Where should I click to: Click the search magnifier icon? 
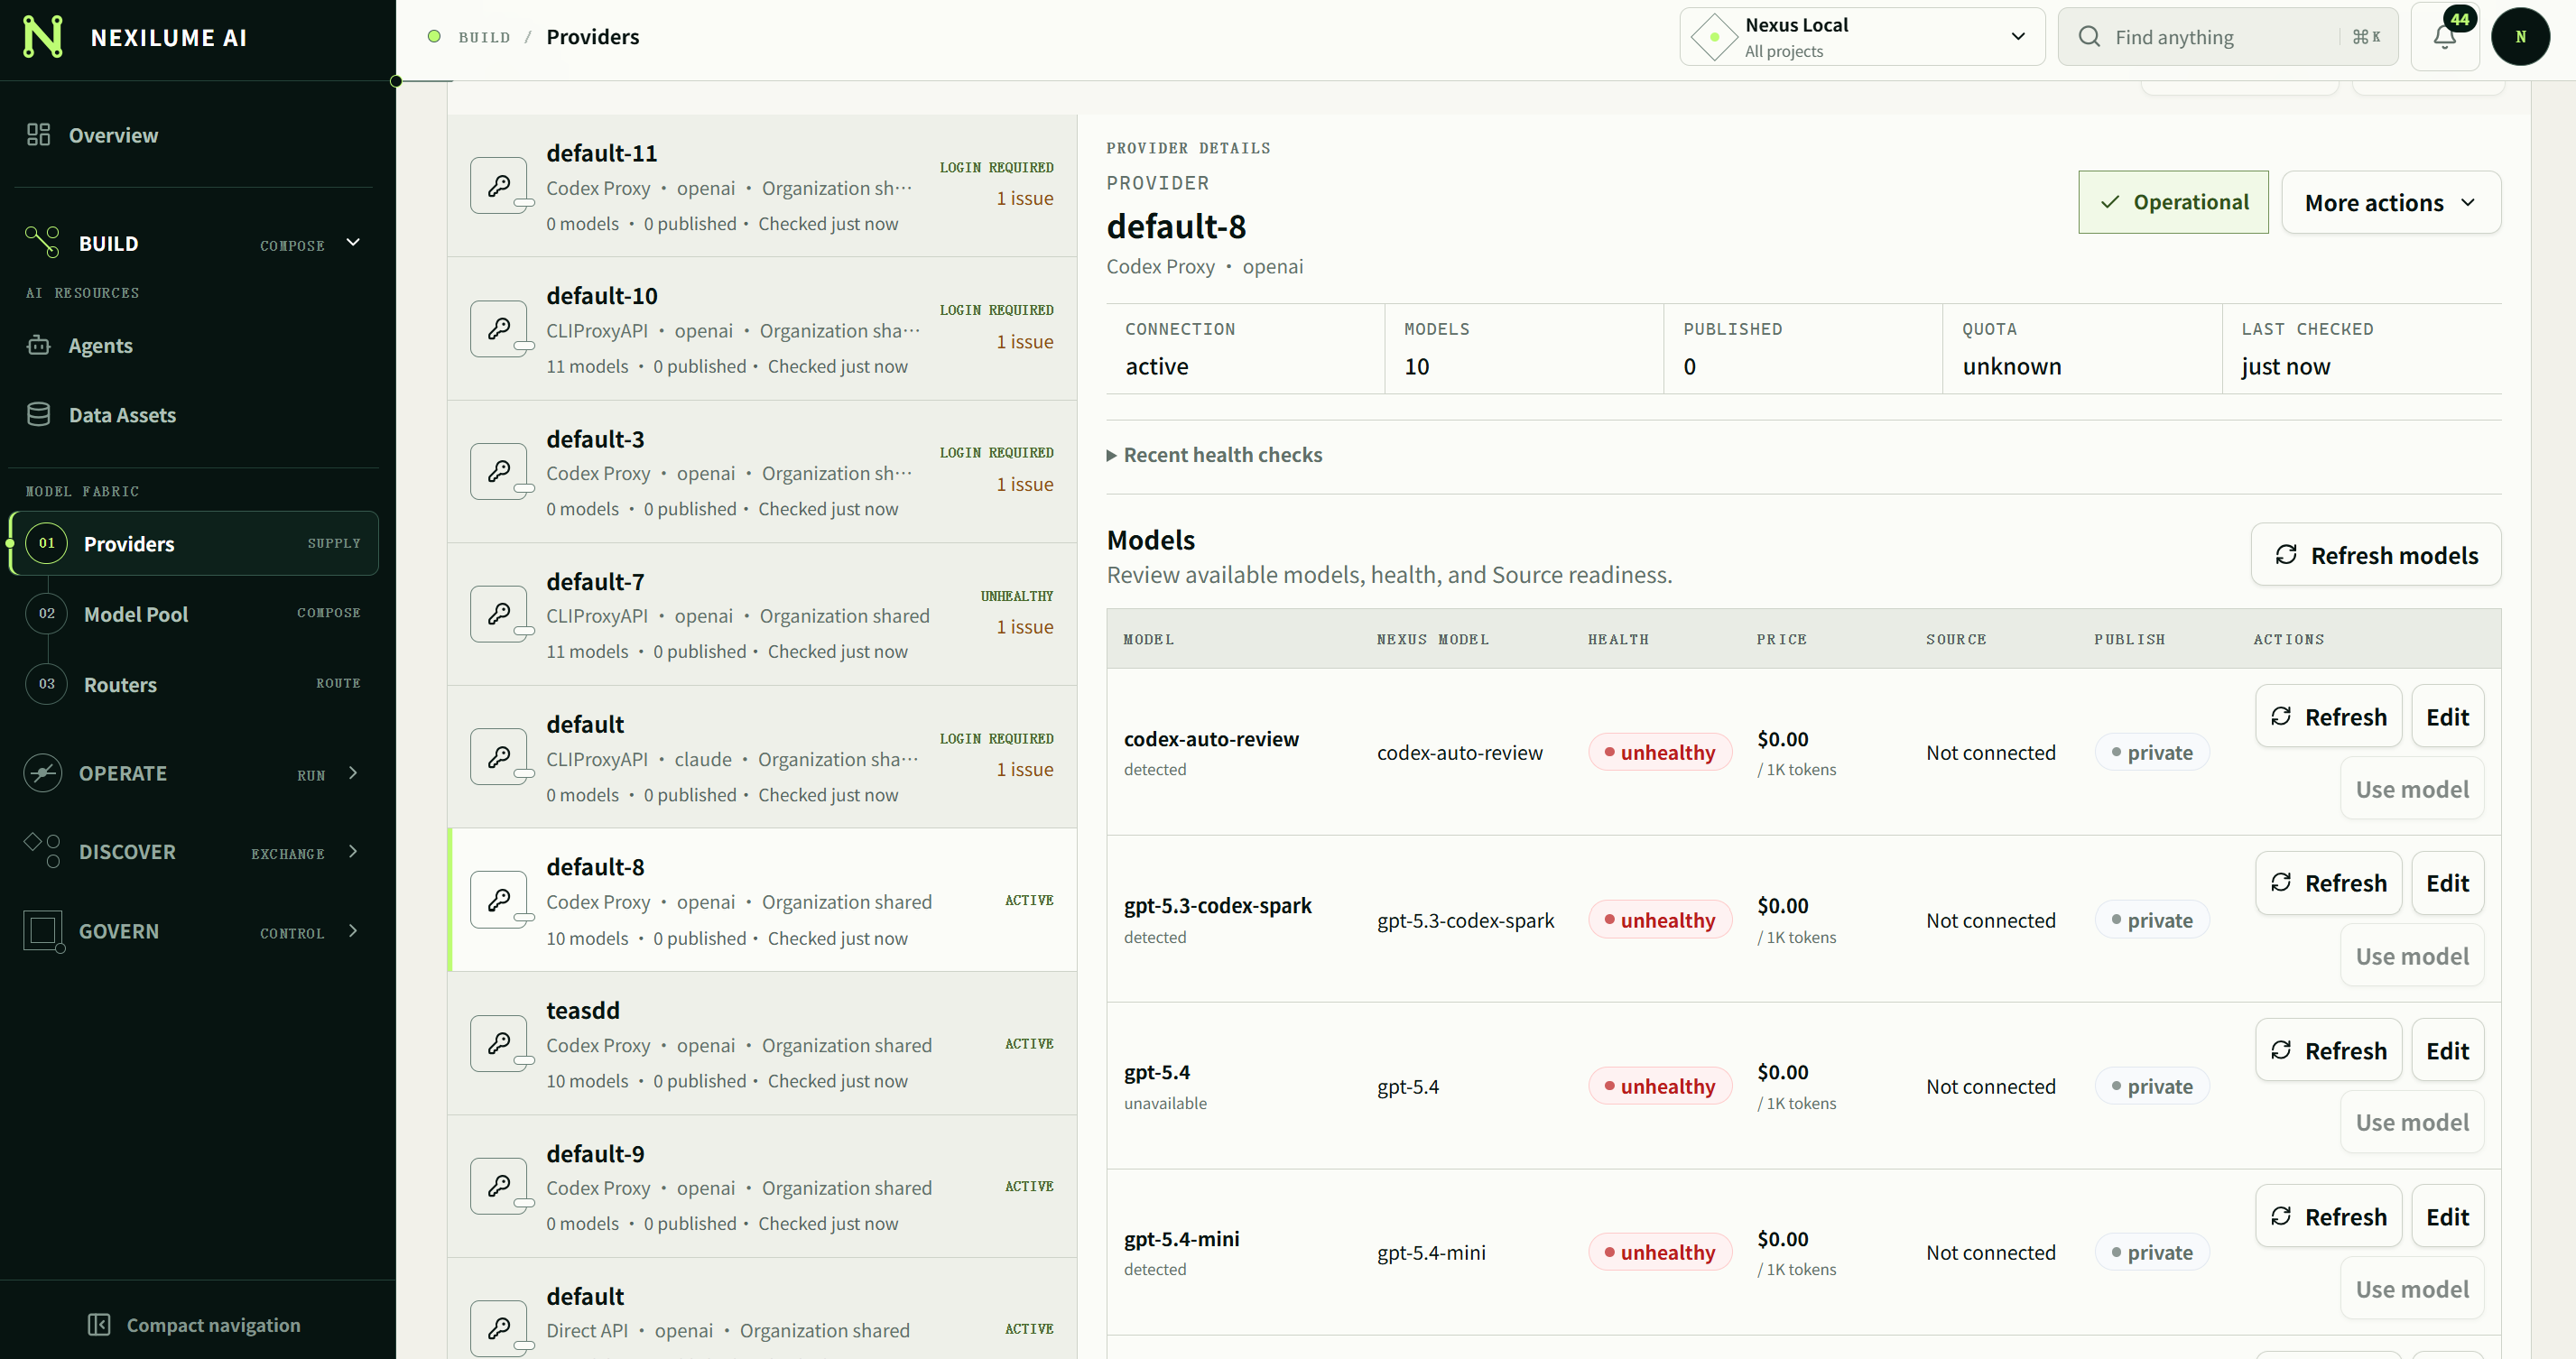2089,37
